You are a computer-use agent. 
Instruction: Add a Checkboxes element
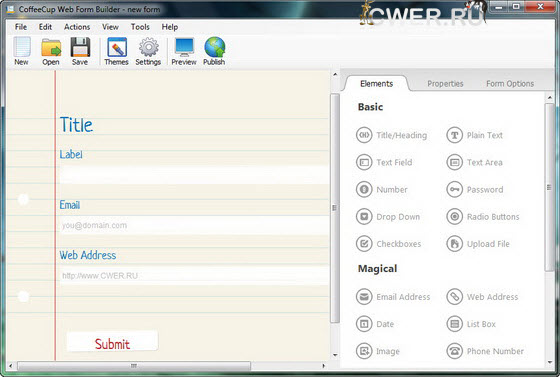389,244
